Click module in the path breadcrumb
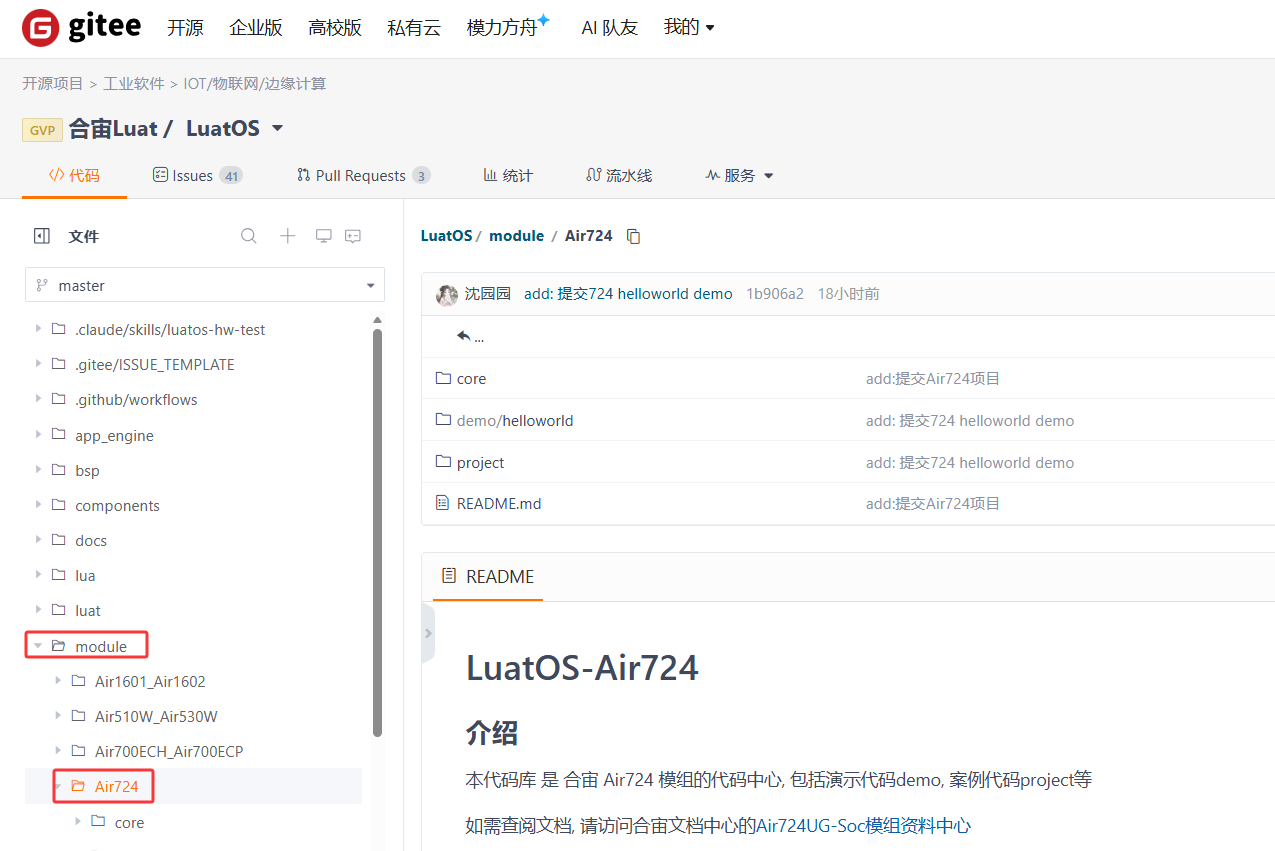 coord(516,236)
